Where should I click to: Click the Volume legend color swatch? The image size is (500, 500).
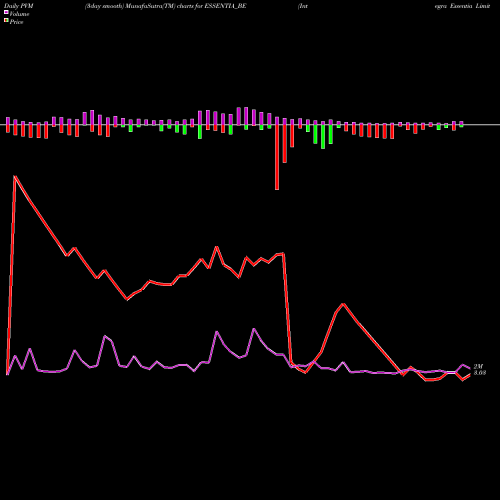6,13
